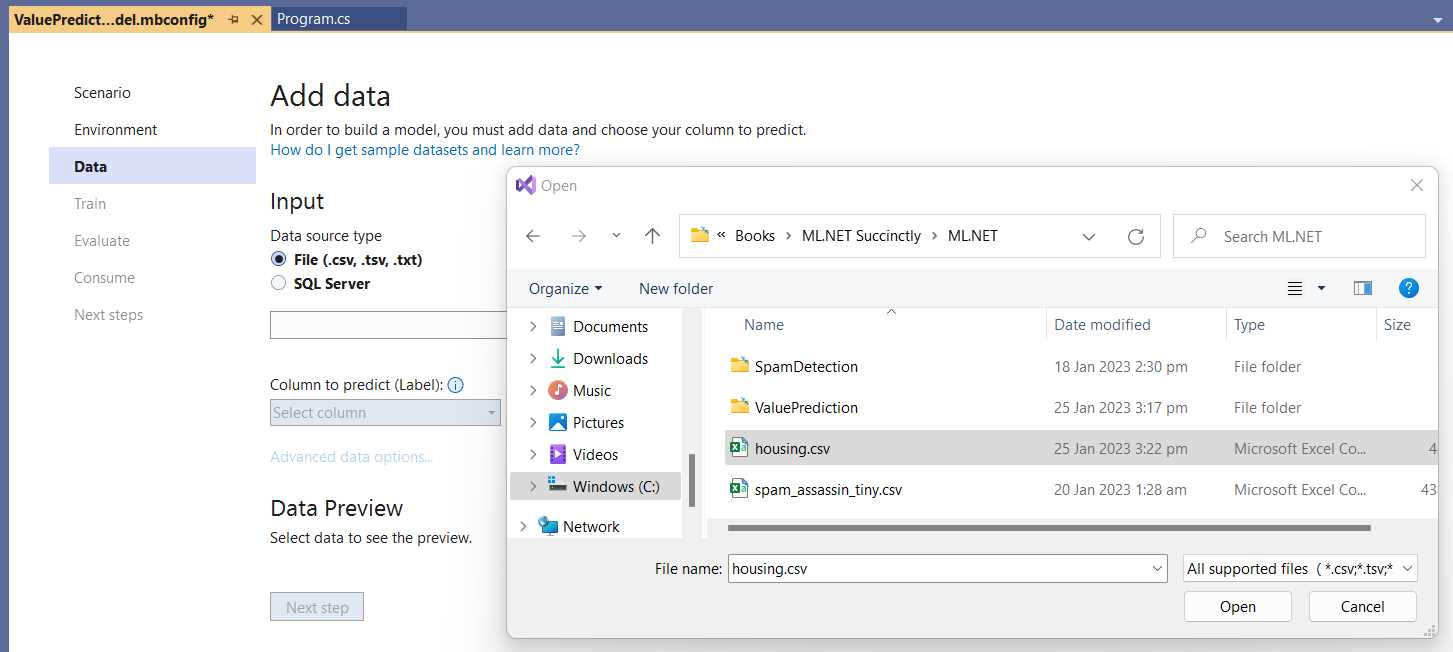This screenshot has width=1453, height=652.
Task: Go to the Scenario step
Action: [x=102, y=92]
